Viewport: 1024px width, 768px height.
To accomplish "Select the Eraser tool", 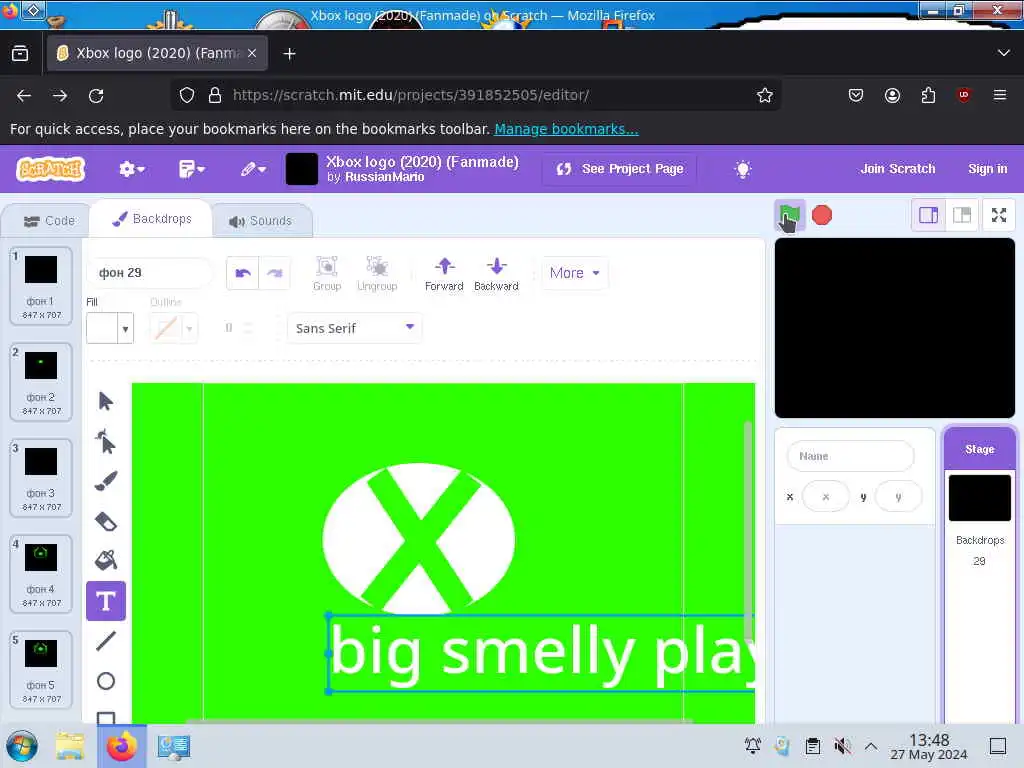I will click(106, 521).
